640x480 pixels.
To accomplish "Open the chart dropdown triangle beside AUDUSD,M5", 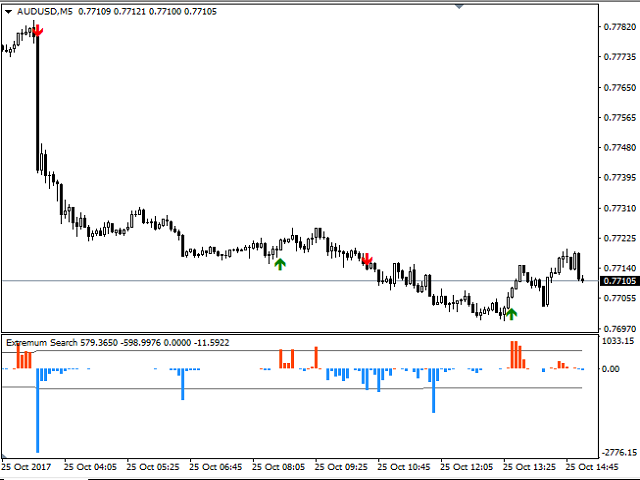I will click(x=9, y=12).
